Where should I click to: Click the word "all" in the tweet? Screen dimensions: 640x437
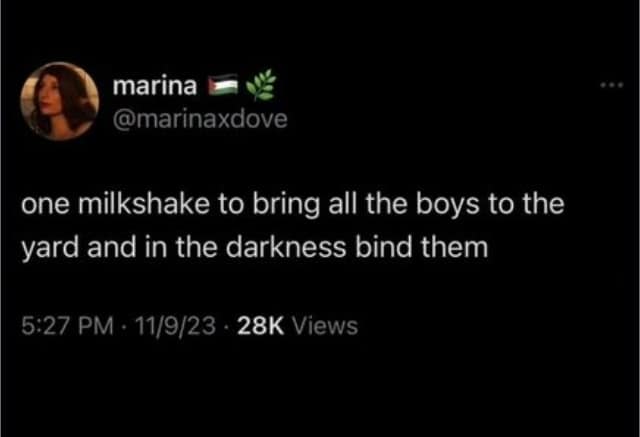[x=343, y=204]
